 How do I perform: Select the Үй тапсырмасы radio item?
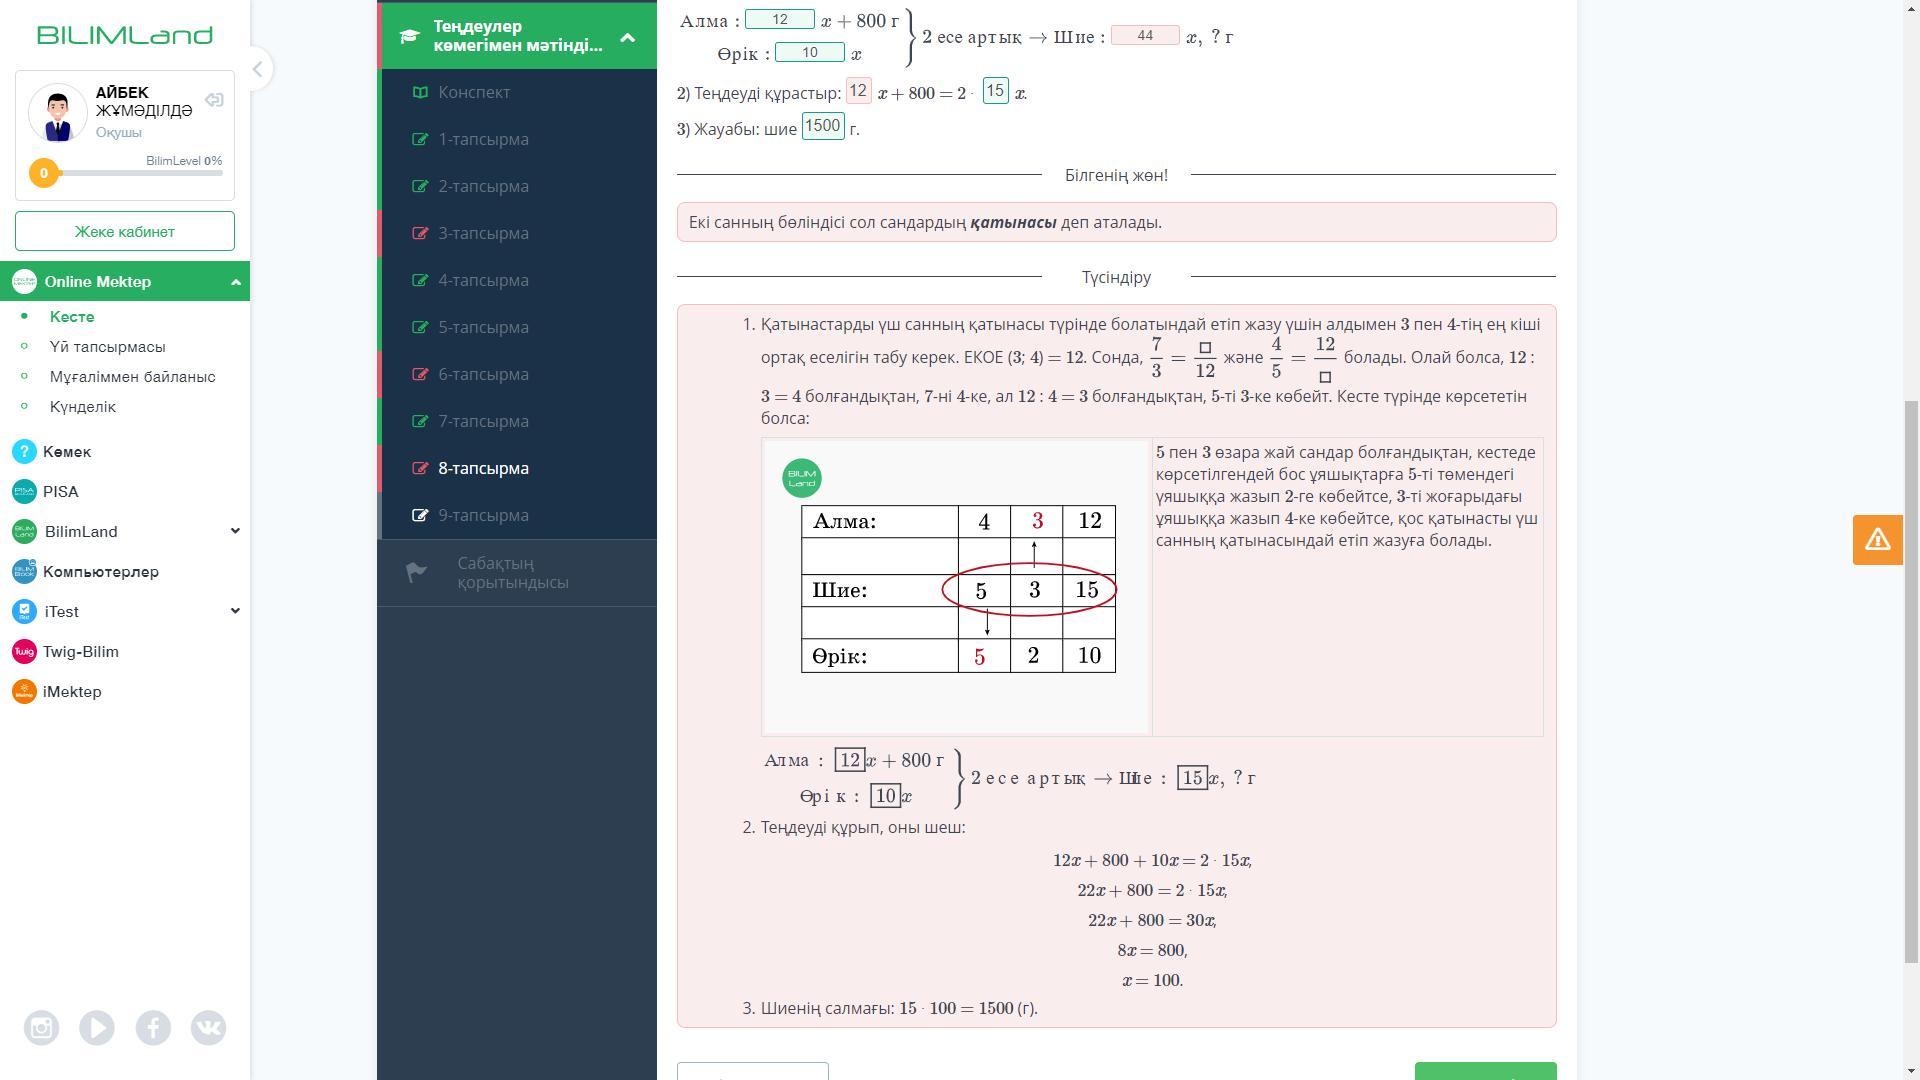(25, 347)
